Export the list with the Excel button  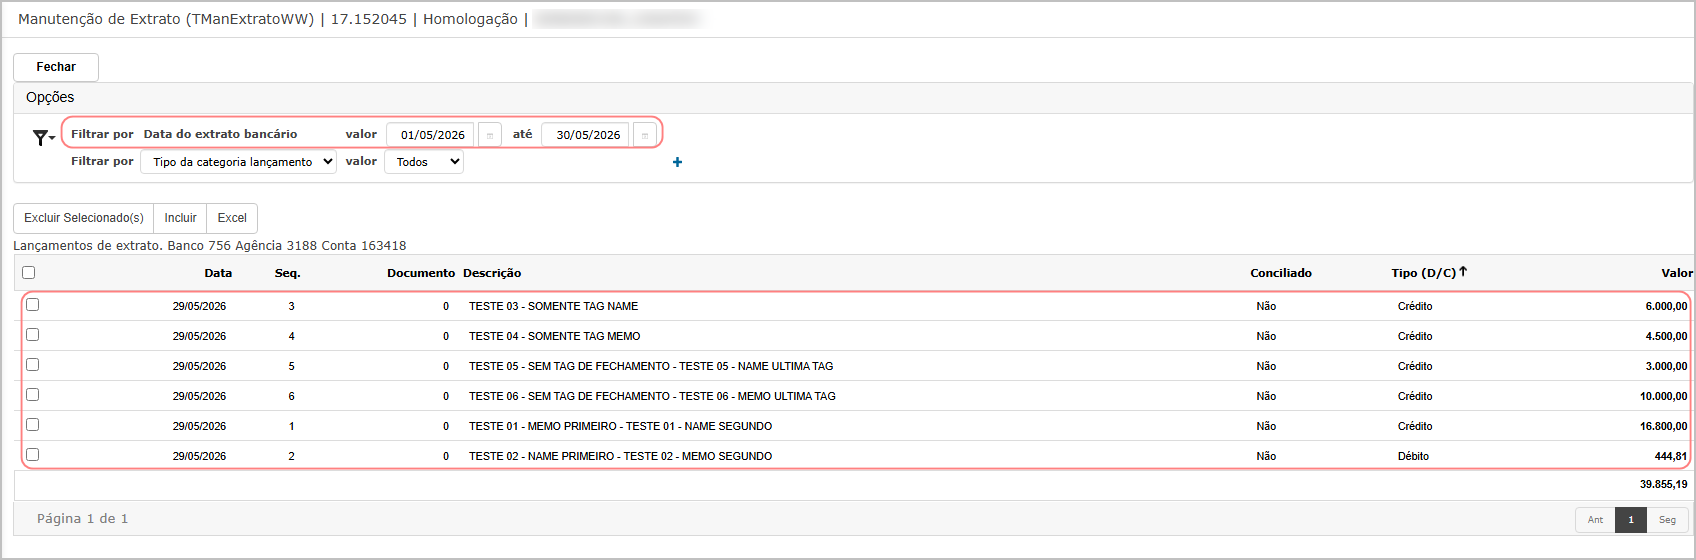(x=232, y=218)
